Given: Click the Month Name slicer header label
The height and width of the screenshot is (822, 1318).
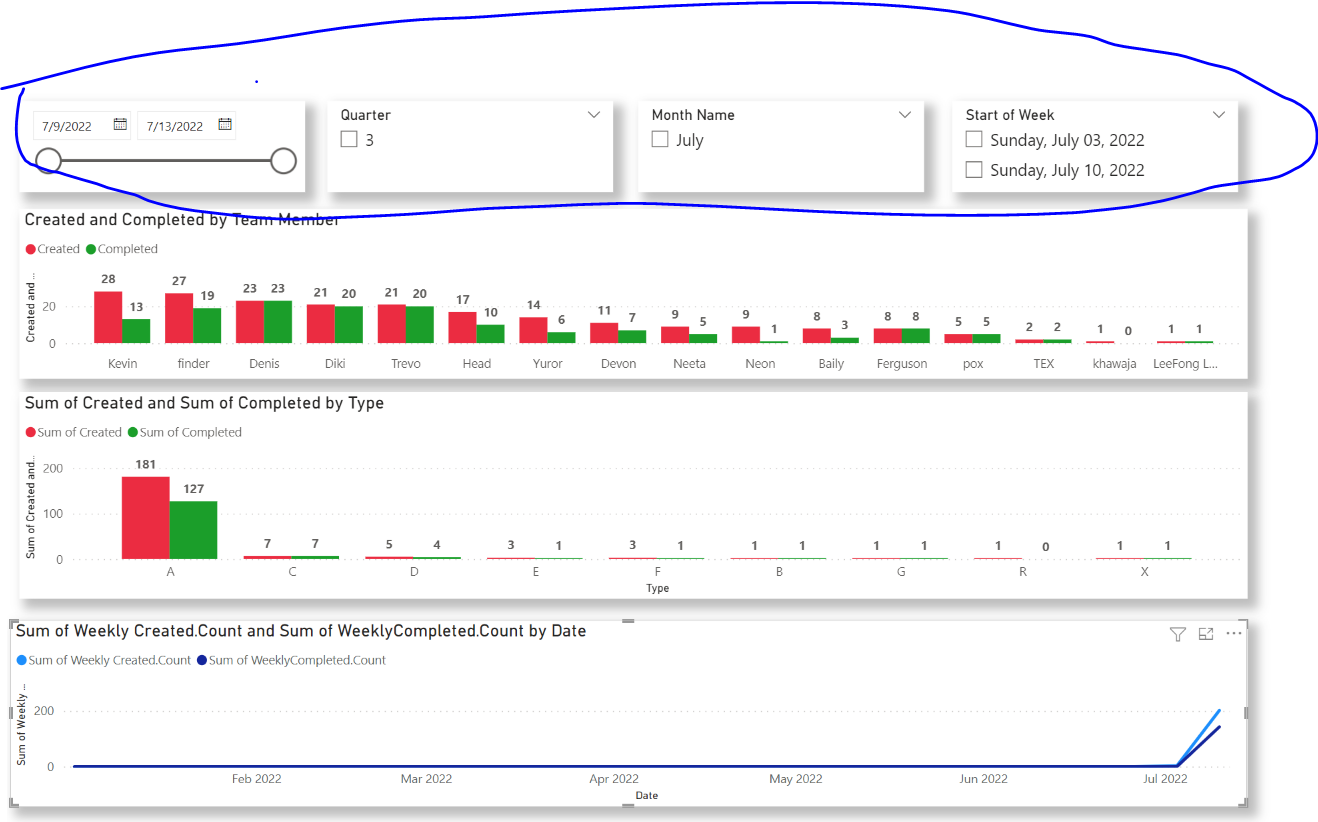Looking at the screenshot, I should coord(693,115).
